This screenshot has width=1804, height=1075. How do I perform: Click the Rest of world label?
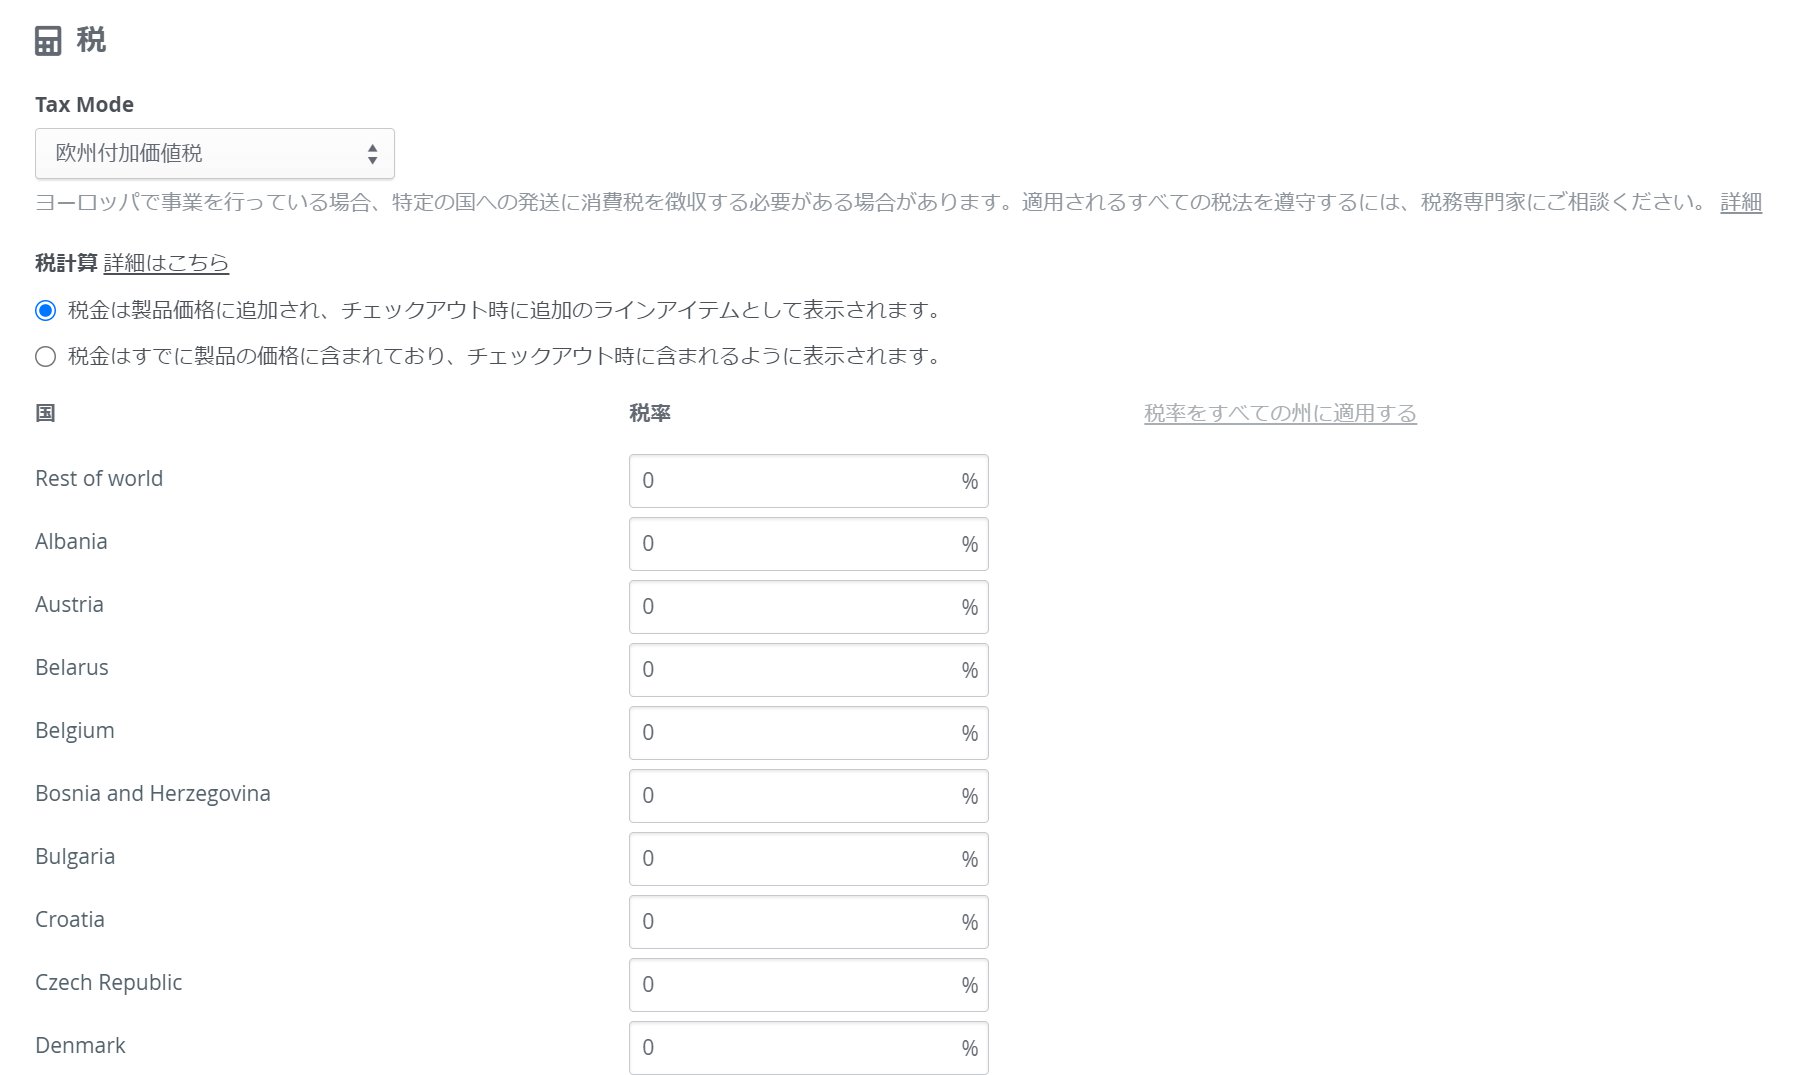coord(99,478)
